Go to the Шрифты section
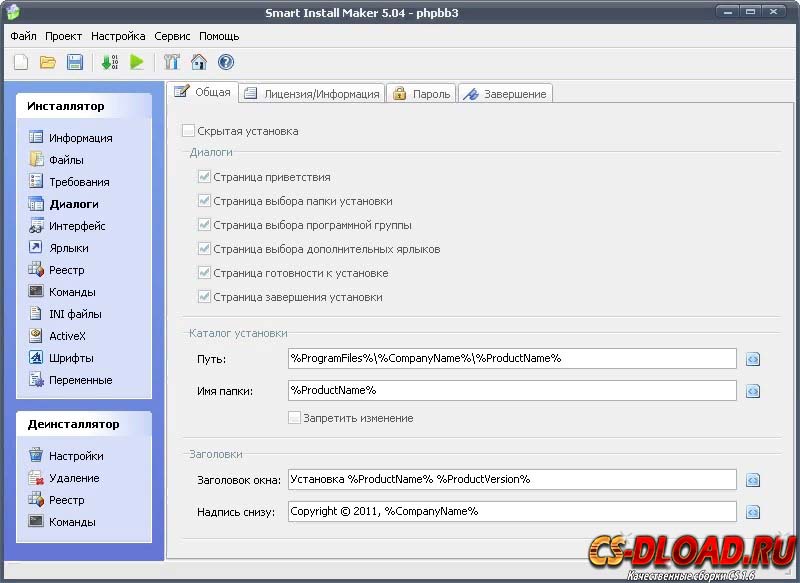This screenshot has height=583, width=800. [61, 358]
